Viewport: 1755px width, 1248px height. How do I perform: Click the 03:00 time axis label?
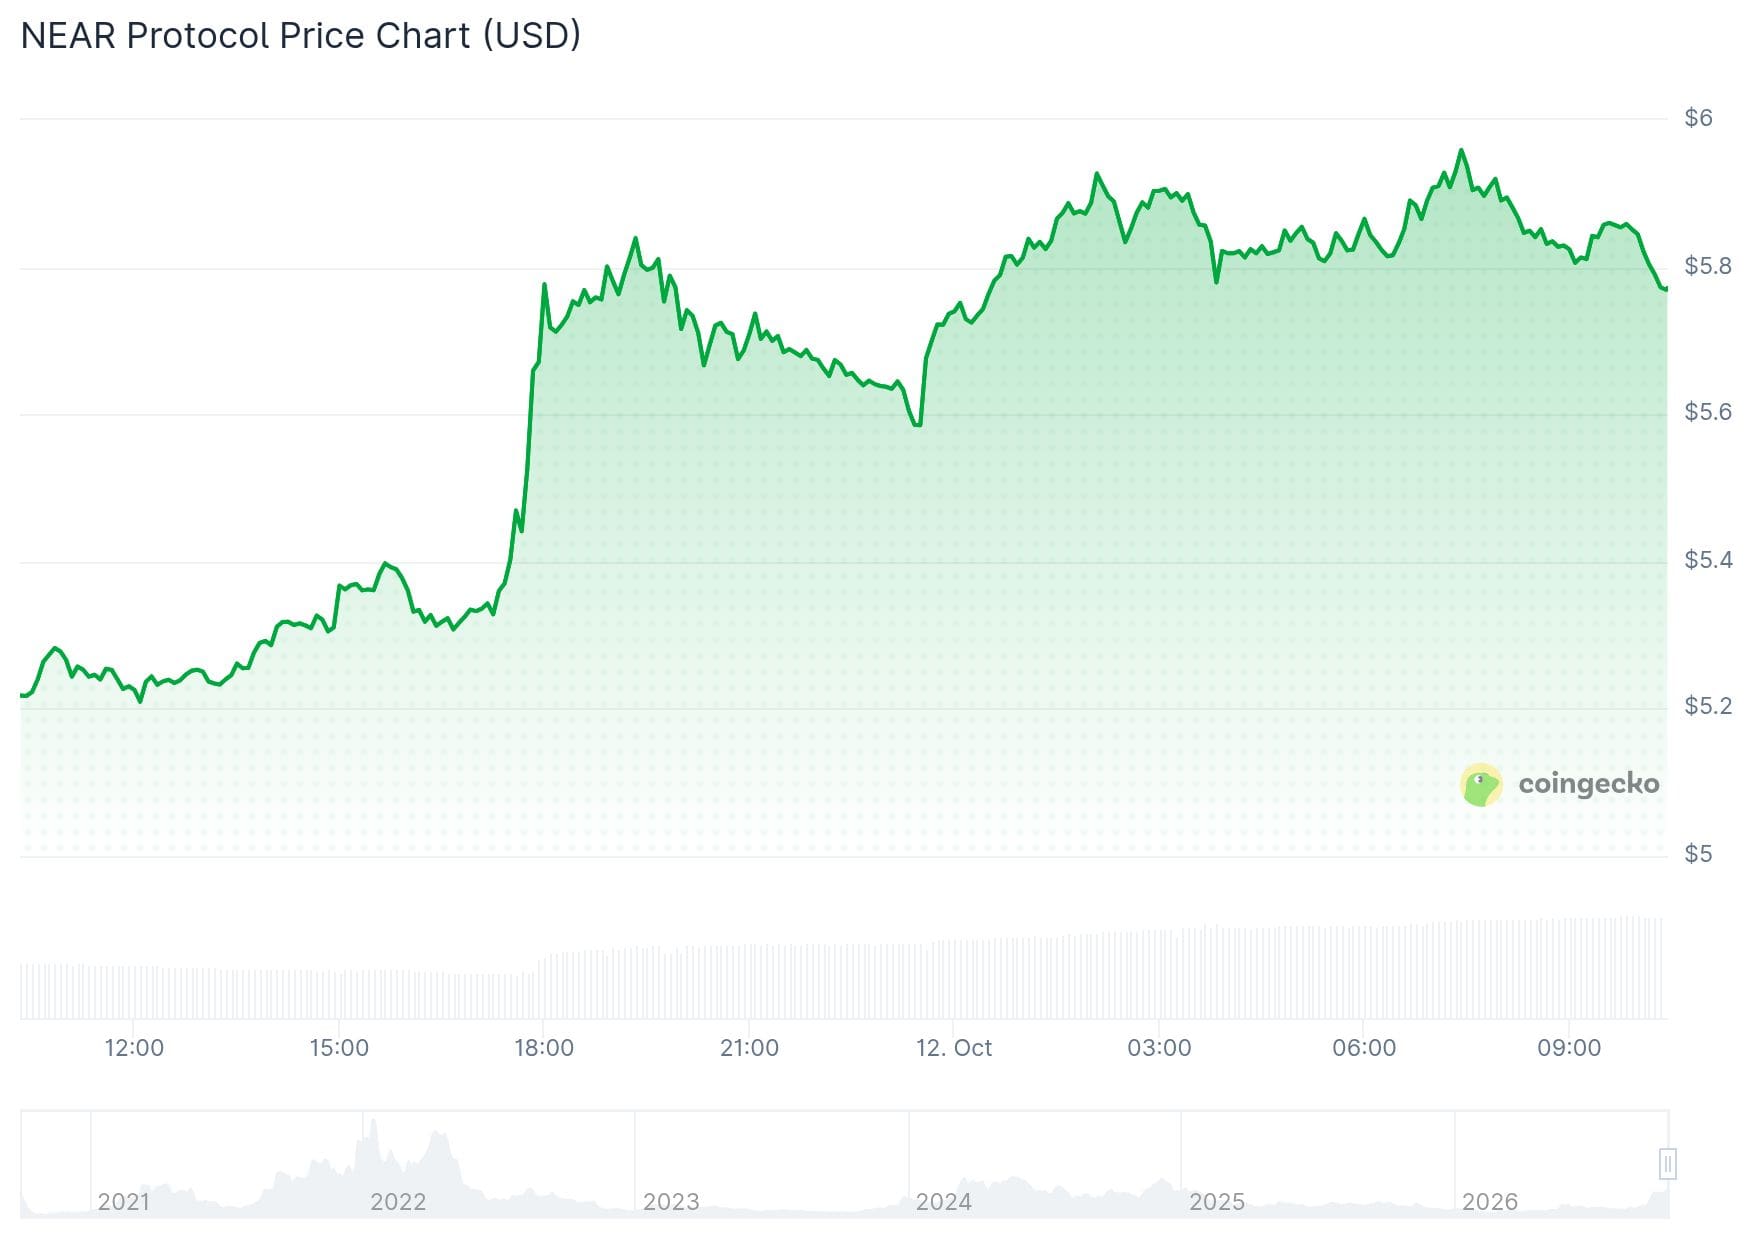coord(1159,1048)
